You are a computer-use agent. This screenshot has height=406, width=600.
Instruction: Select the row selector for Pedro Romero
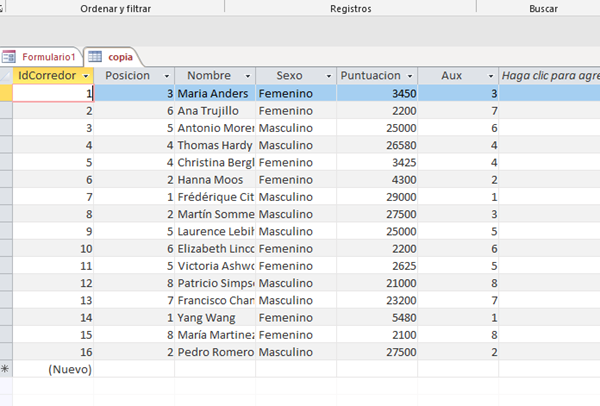[6, 351]
